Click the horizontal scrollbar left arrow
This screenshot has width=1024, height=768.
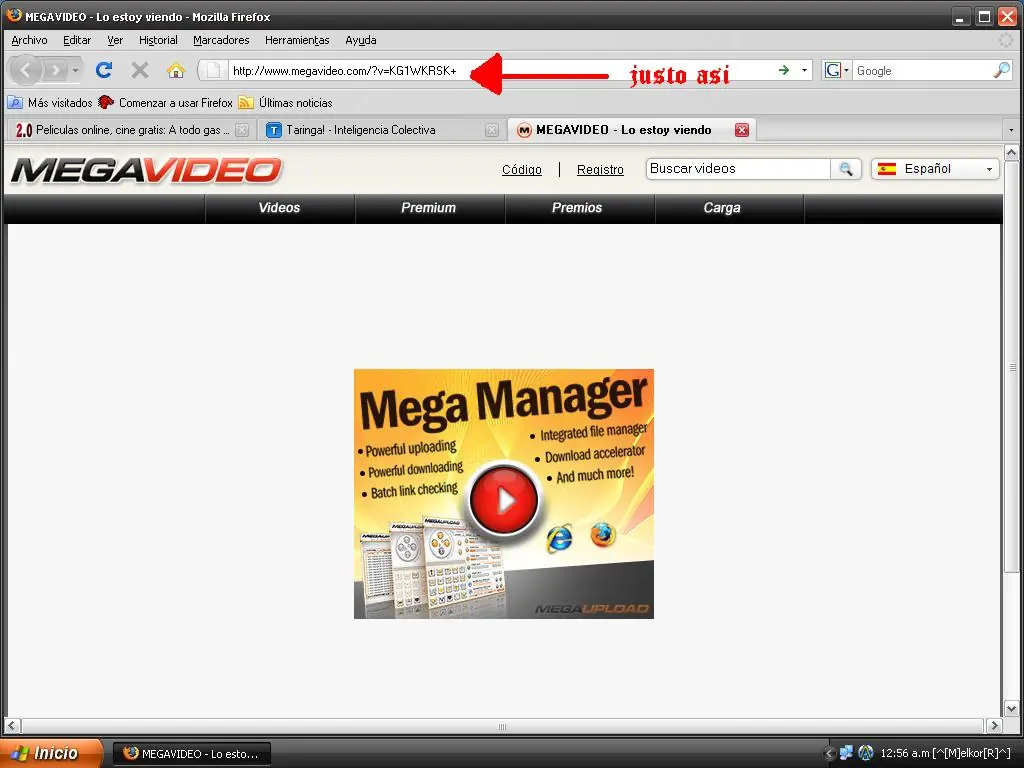click(12, 726)
